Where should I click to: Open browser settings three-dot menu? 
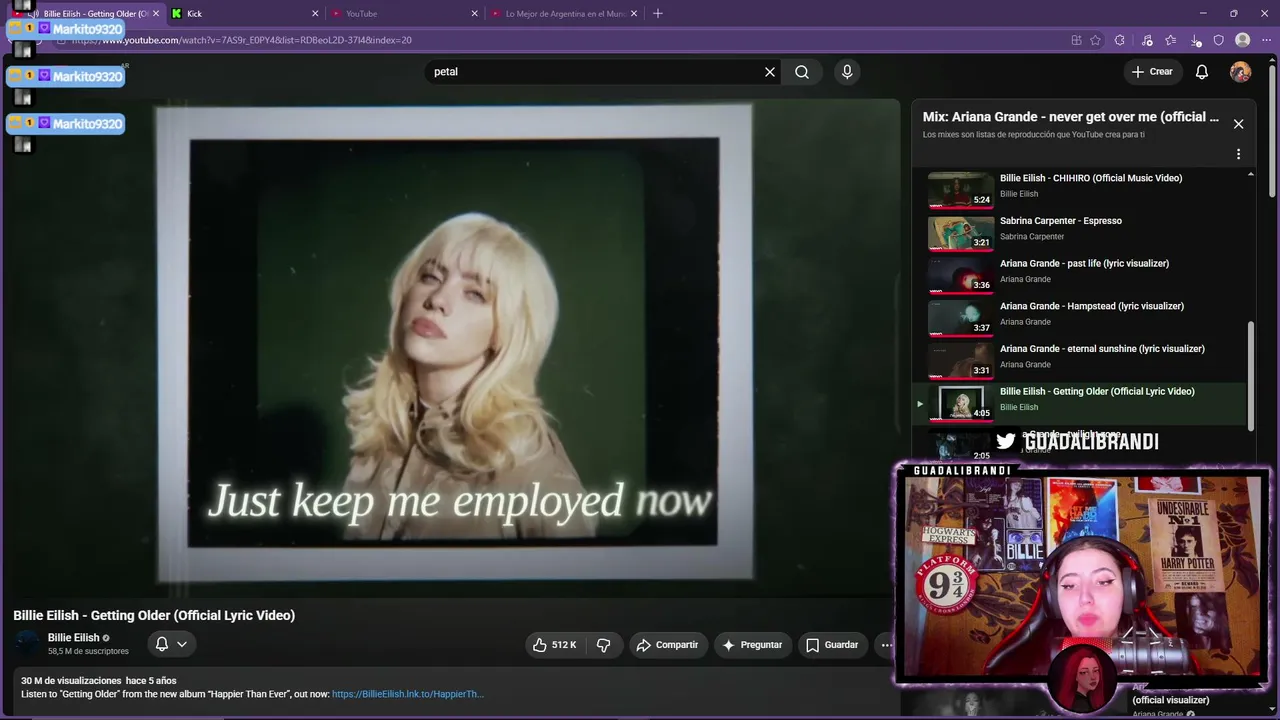tap(1266, 40)
